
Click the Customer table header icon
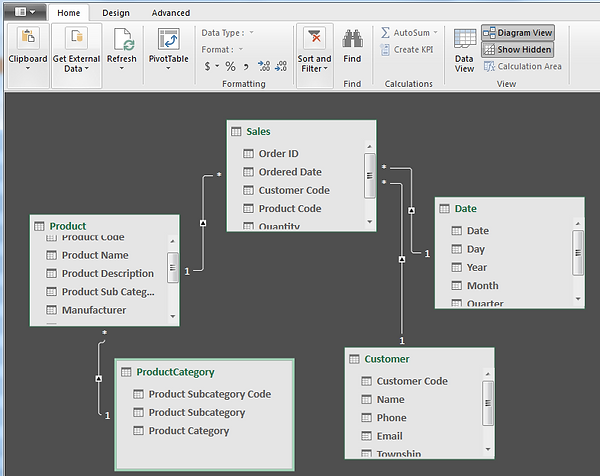coord(354,359)
